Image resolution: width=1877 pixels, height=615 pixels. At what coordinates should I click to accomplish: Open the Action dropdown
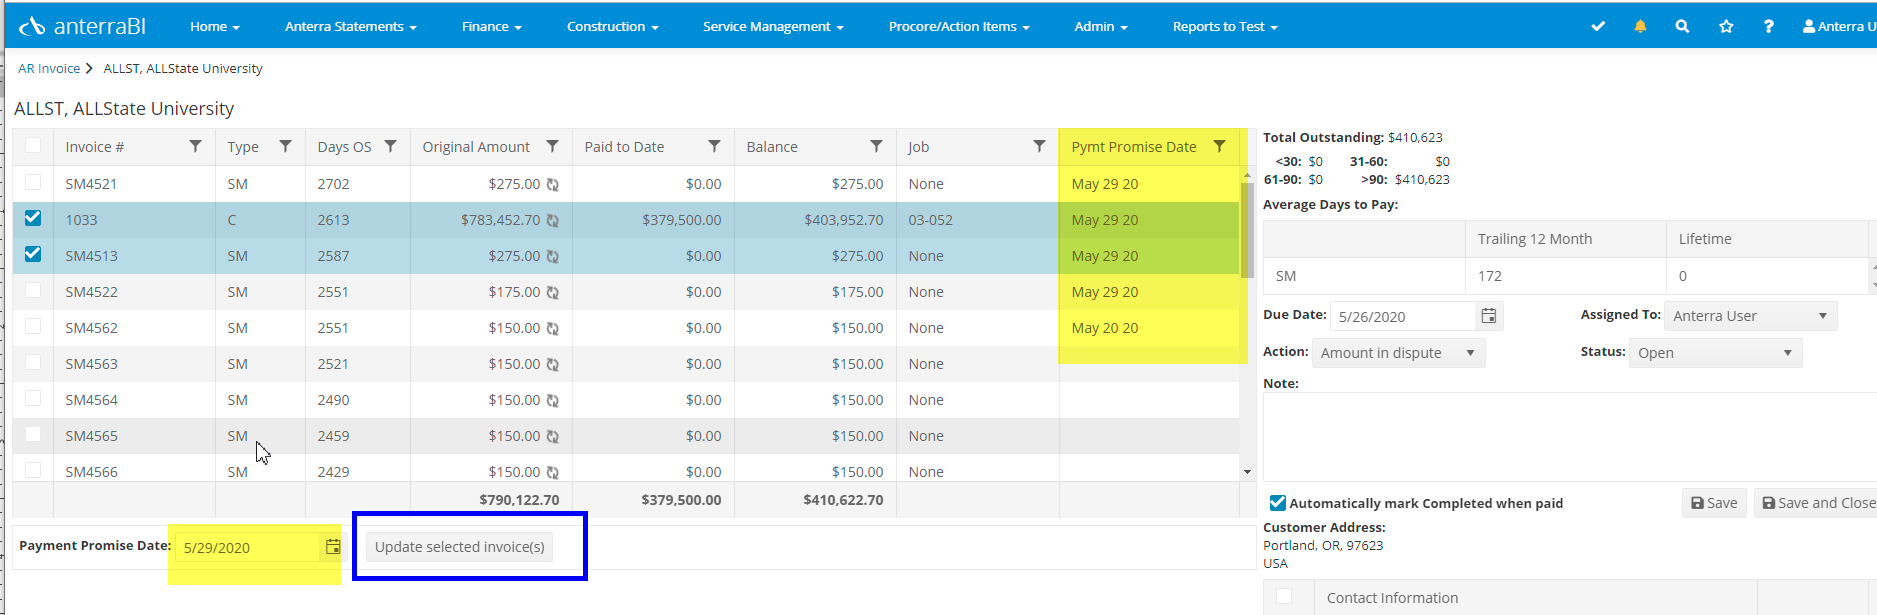pyautogui.click(x=1398, y=353)
